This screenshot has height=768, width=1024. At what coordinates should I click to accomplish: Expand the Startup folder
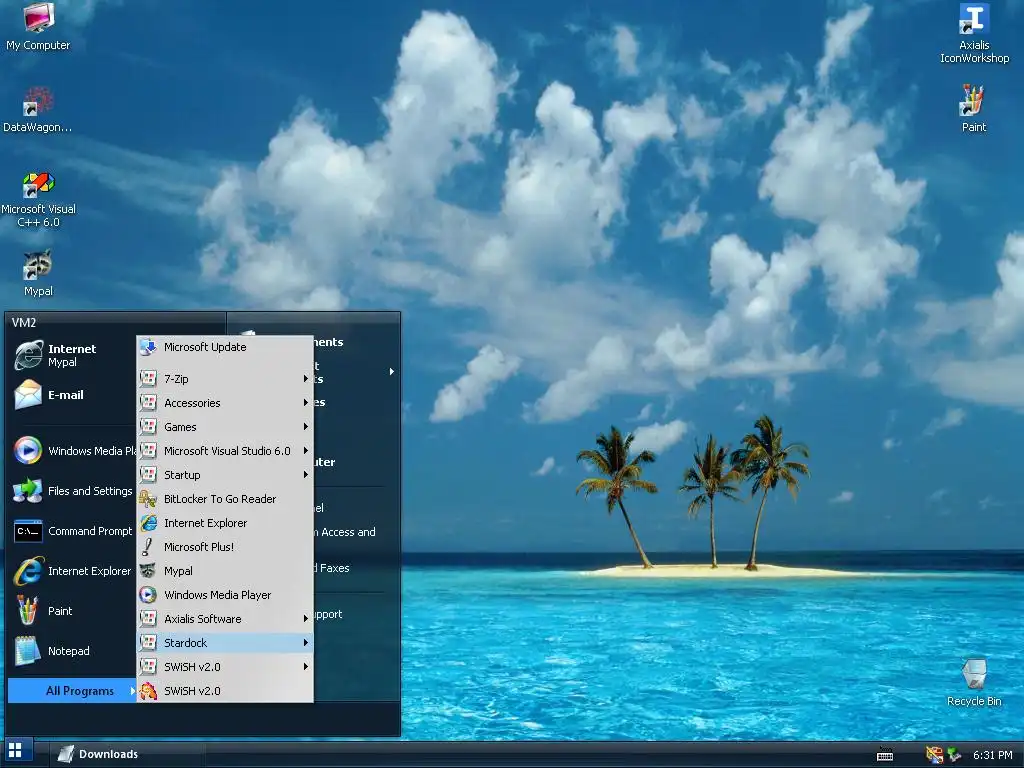225,475
